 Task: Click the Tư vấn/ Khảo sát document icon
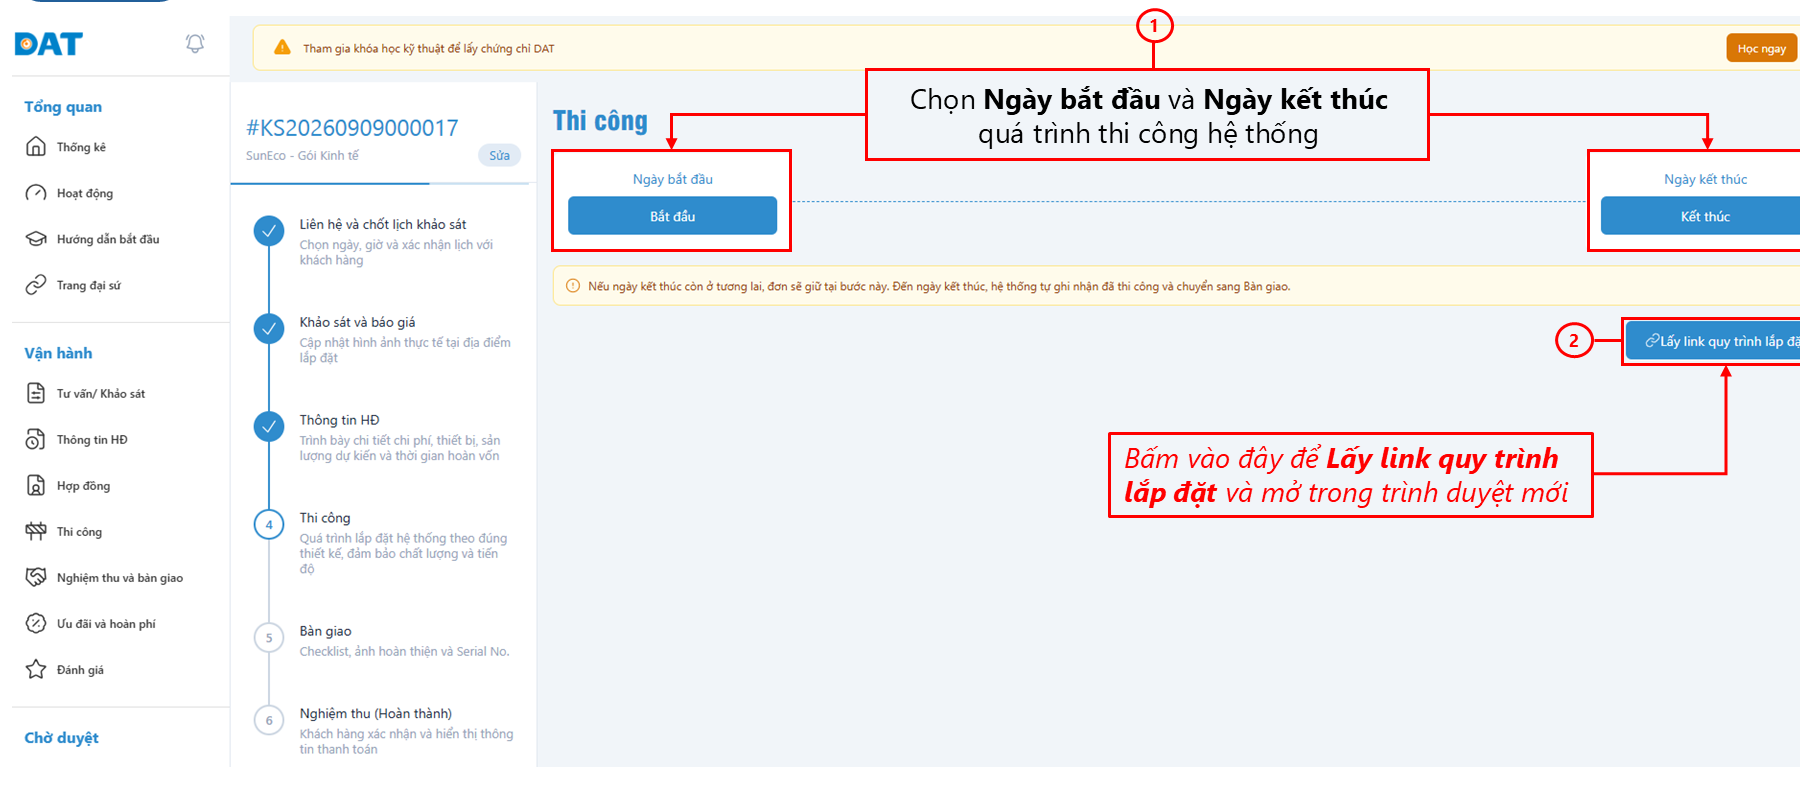tap(36, 393)
